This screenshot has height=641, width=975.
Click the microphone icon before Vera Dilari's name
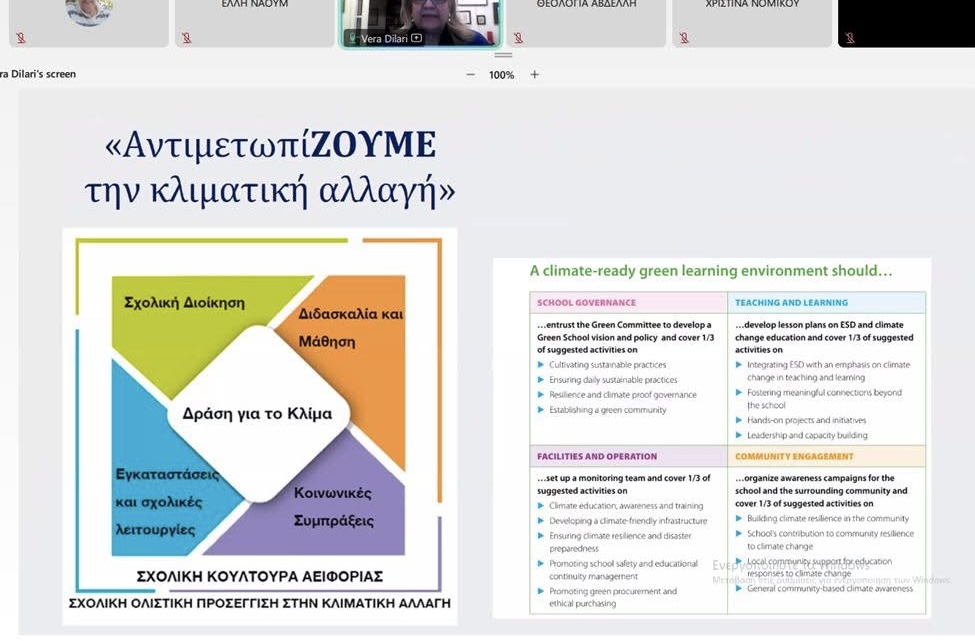click(x=351, y=39)
